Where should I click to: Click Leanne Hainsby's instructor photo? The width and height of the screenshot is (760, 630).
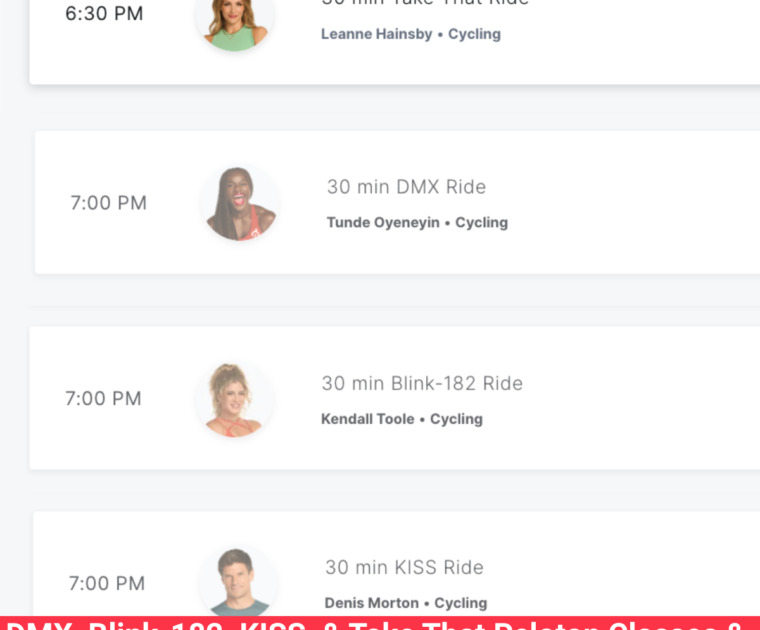(234, 20)
